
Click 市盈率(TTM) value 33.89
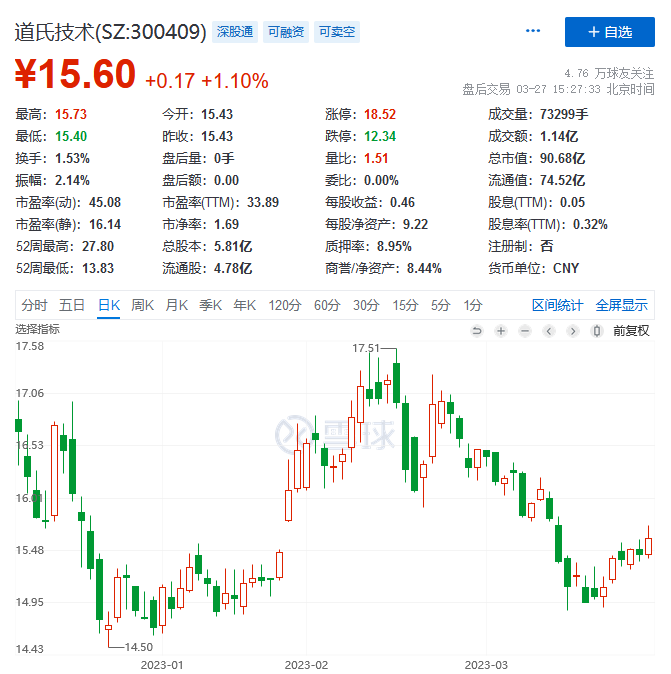(x=263, y=202)
